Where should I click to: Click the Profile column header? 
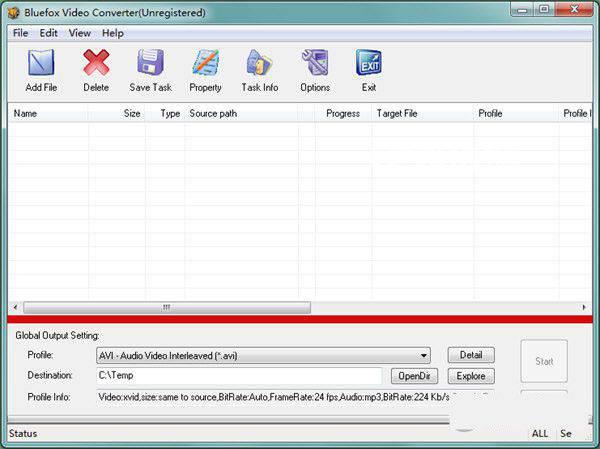(x=517, y=114)
